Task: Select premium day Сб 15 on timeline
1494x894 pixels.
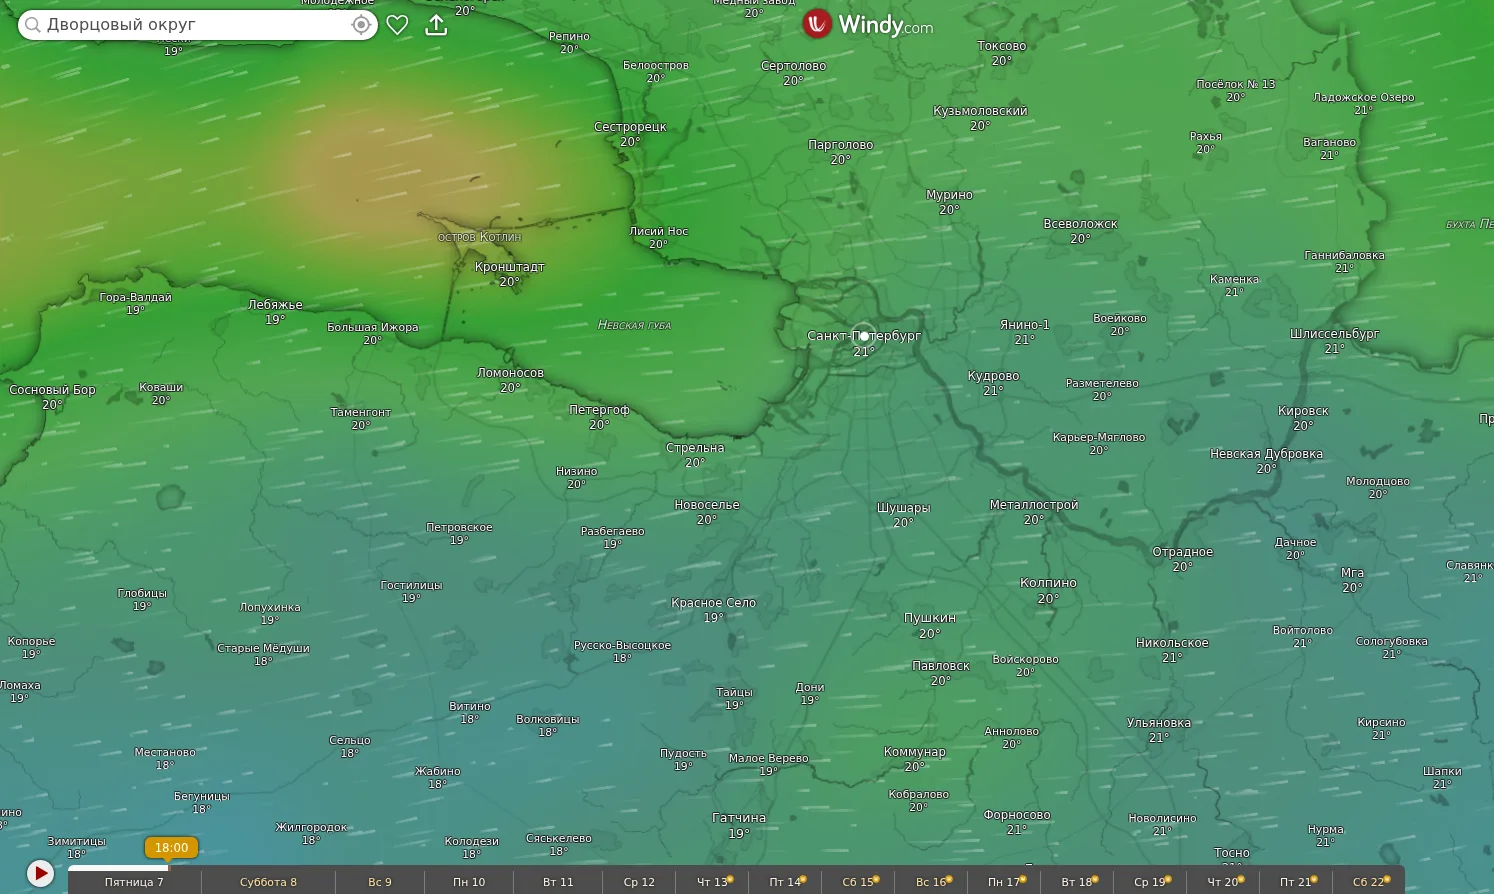Action: point(858,882)
